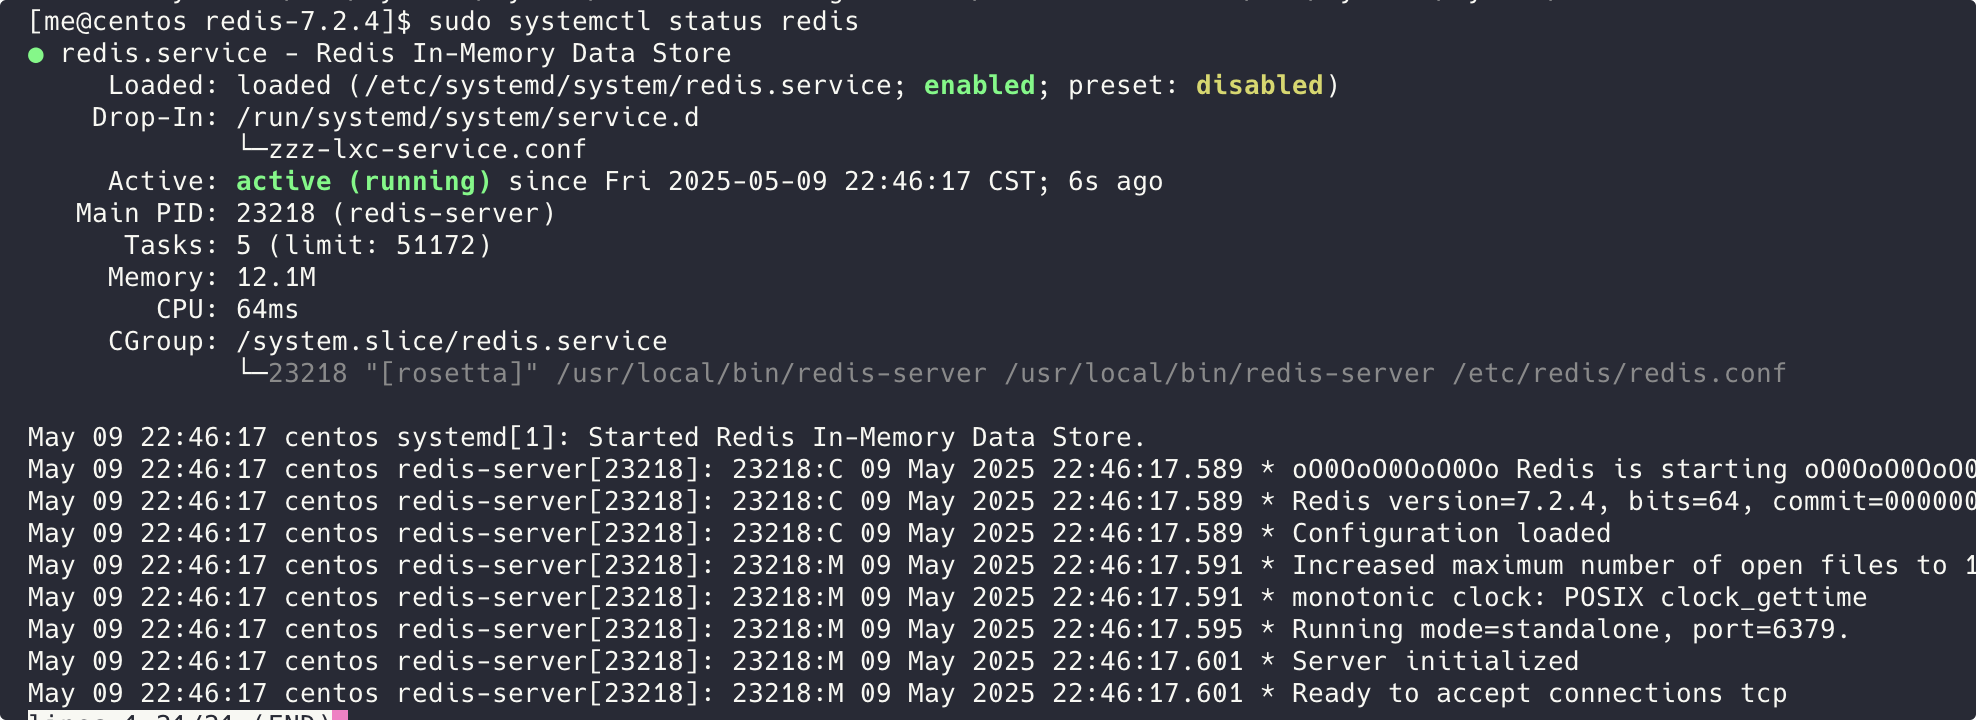The height and width of the screenshot is (720, 1976).
Task: Click the green status dot beside redis.service
Action: 36,55
